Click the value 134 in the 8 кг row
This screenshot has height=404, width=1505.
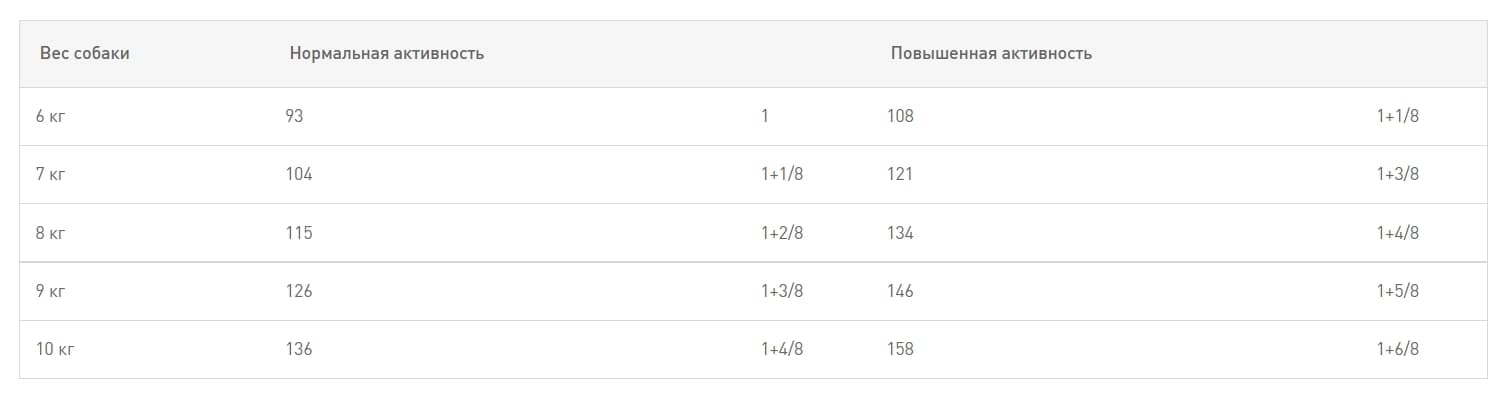900,233
